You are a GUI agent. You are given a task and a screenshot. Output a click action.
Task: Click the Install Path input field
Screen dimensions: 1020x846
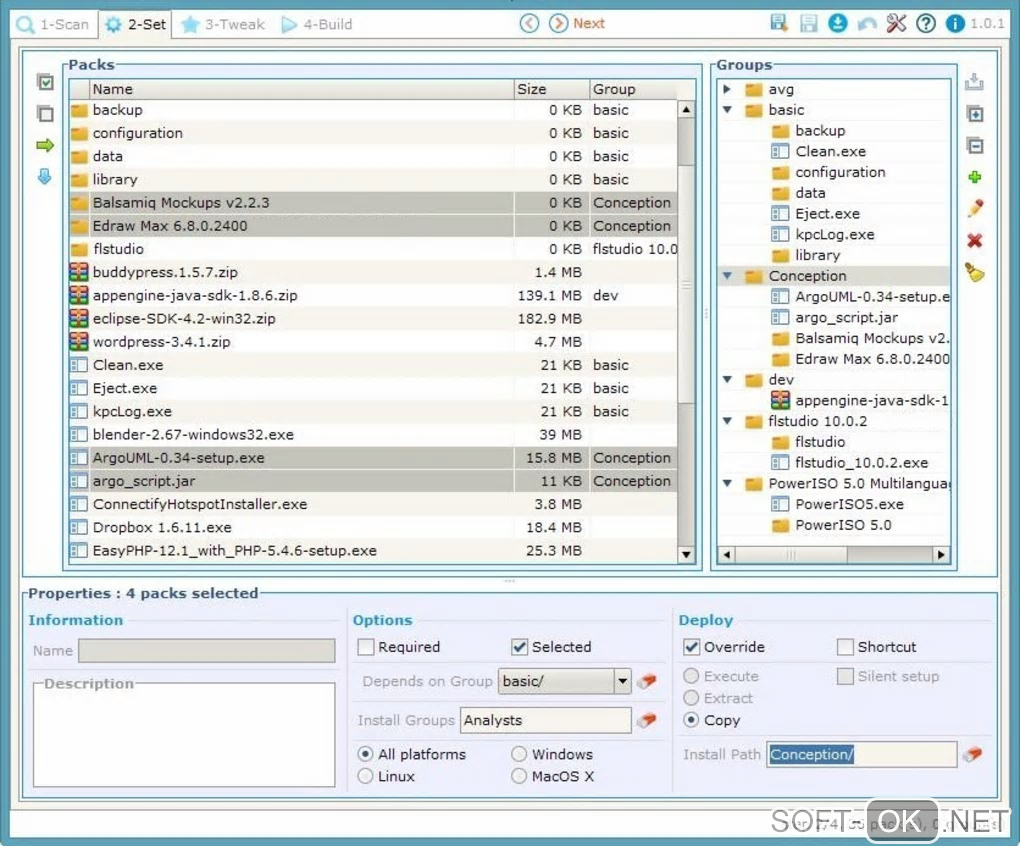861,754
